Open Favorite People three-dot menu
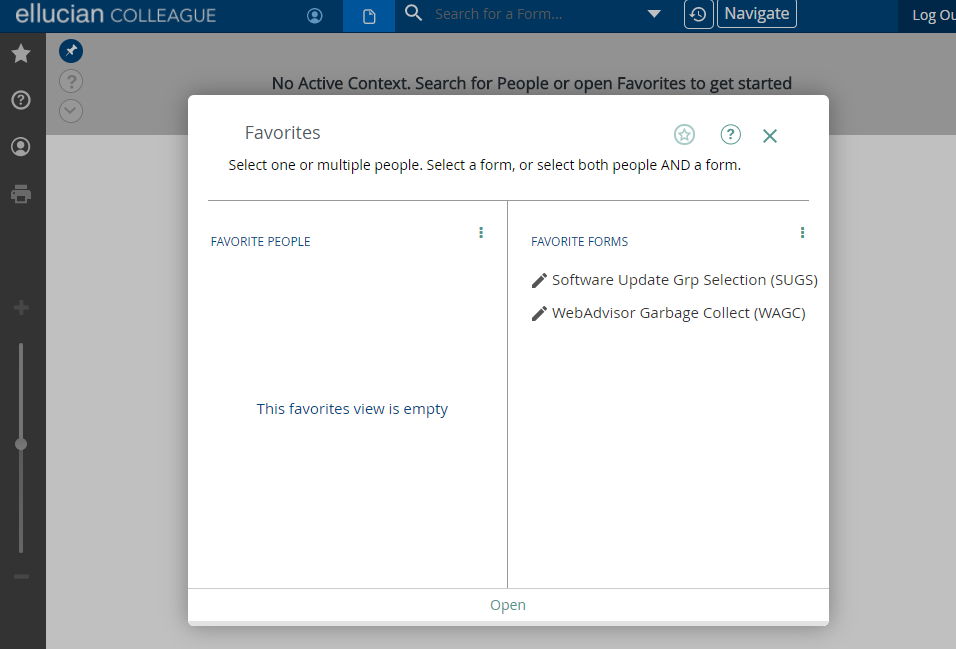 point(481,232)
